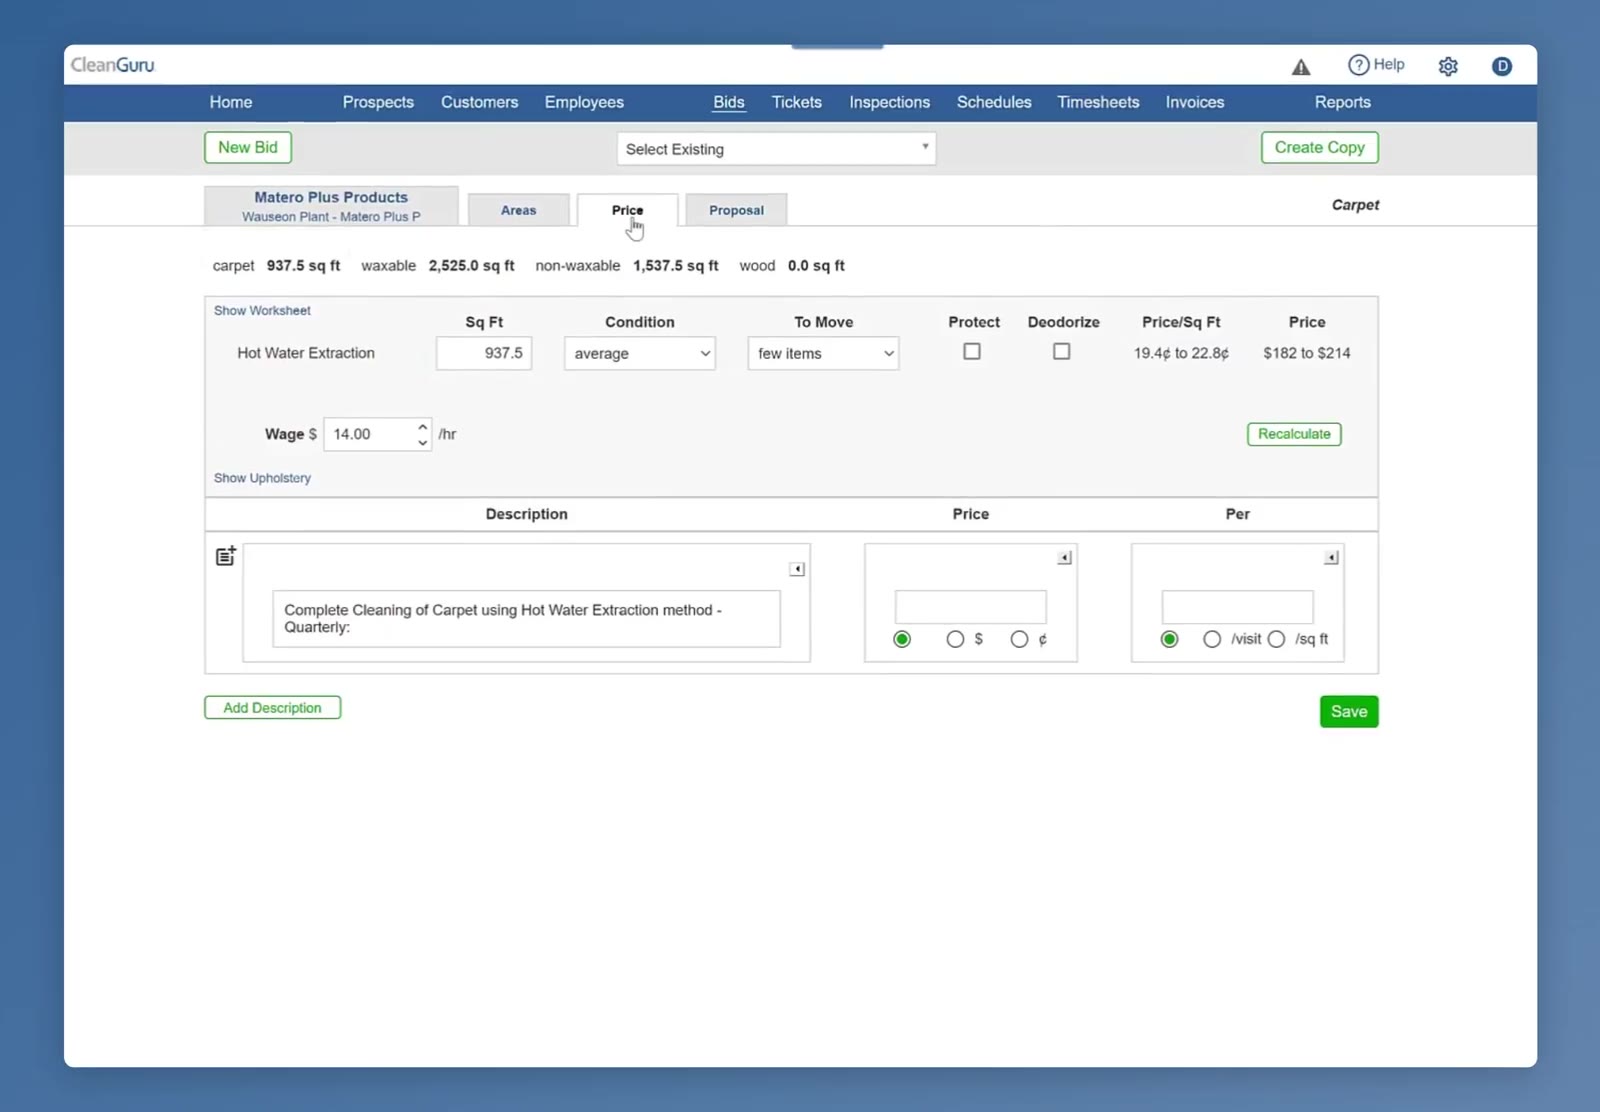Choose the /visit radio option

1212,639
